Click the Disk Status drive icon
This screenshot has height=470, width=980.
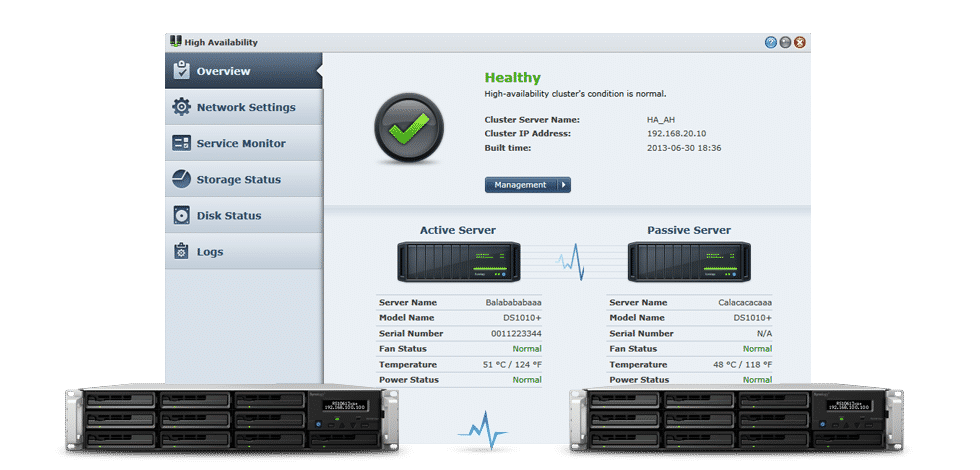[181, 216]
